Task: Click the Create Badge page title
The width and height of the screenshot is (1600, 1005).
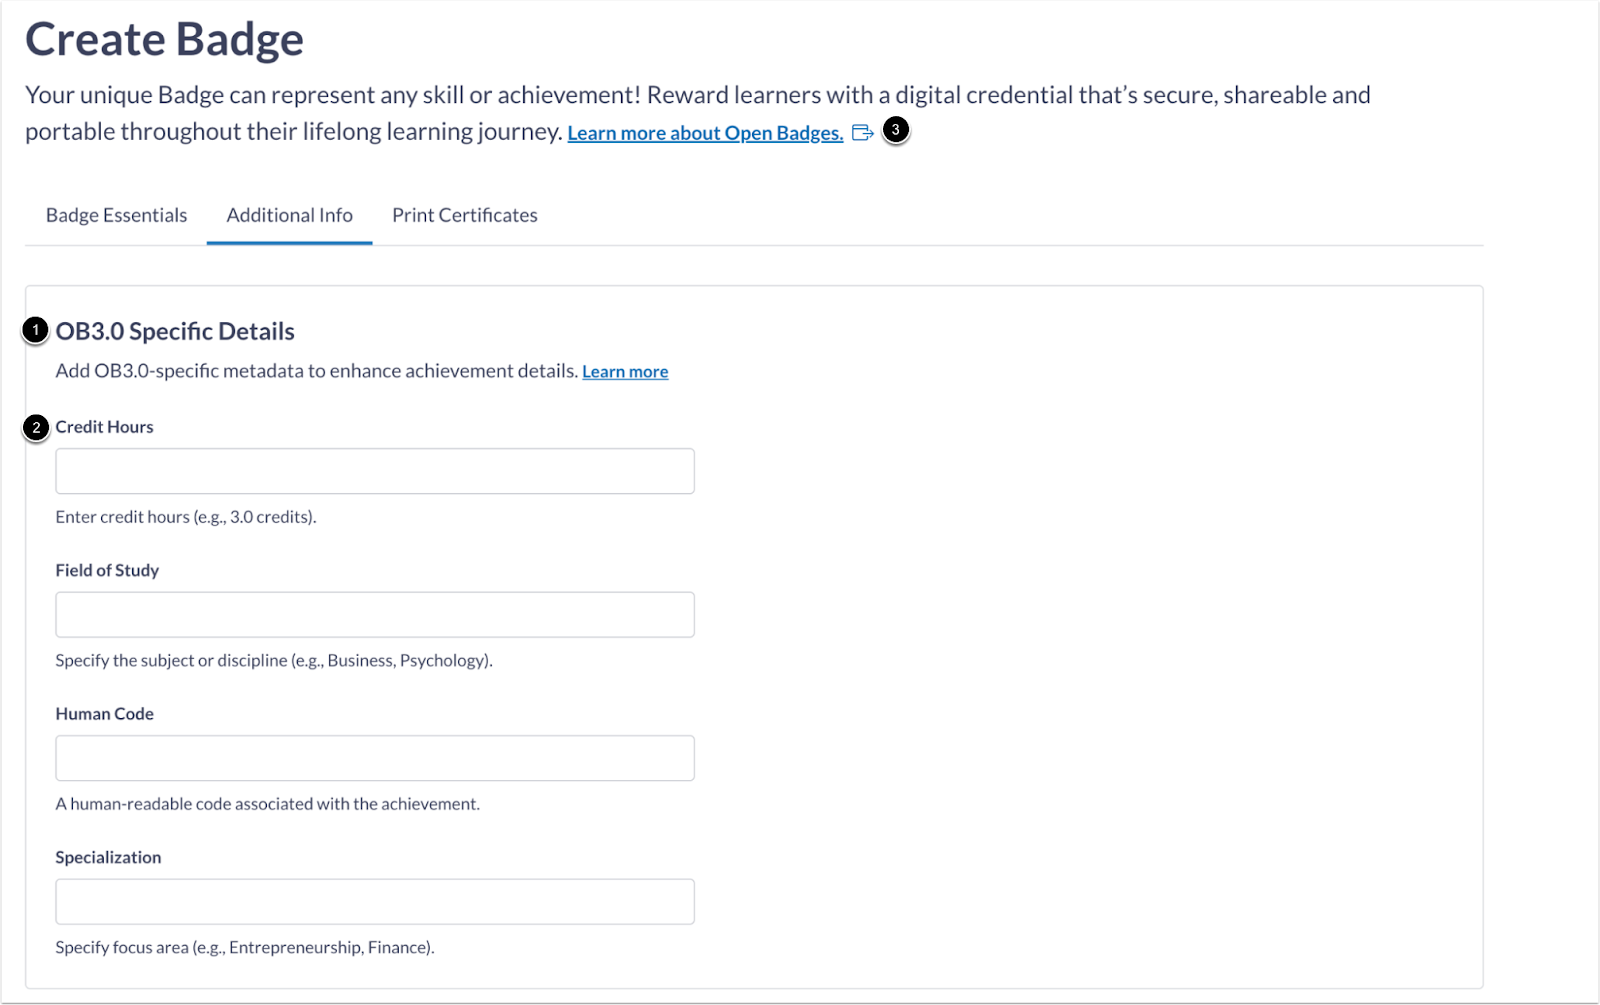Action: point(164,39)
